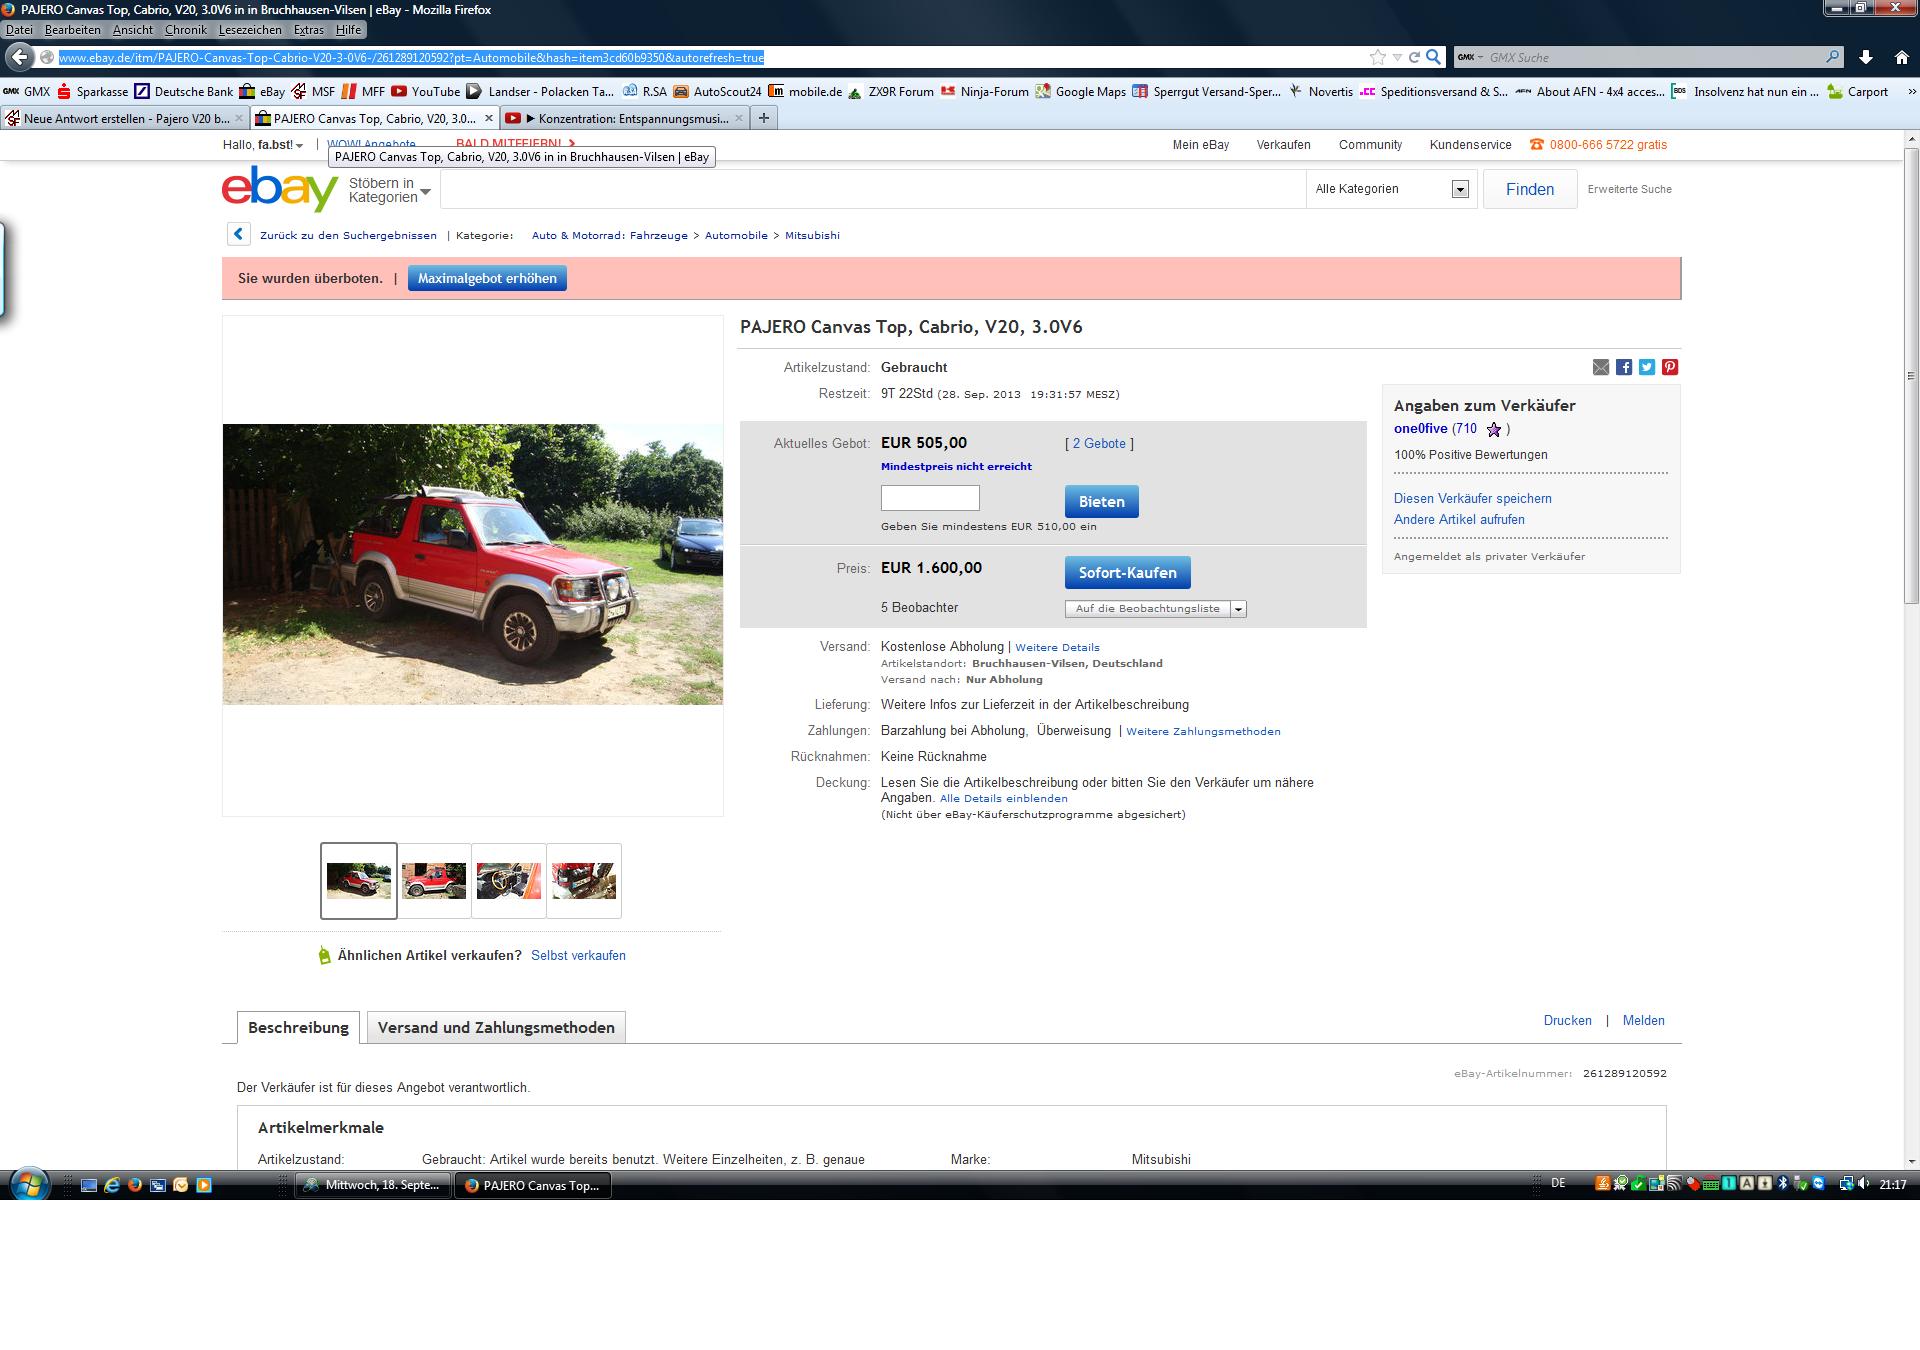This screenshot has width=1920, height=1350.
Task: Pin listing with Pinterest icon
Action: click(x=1670, y=367)
